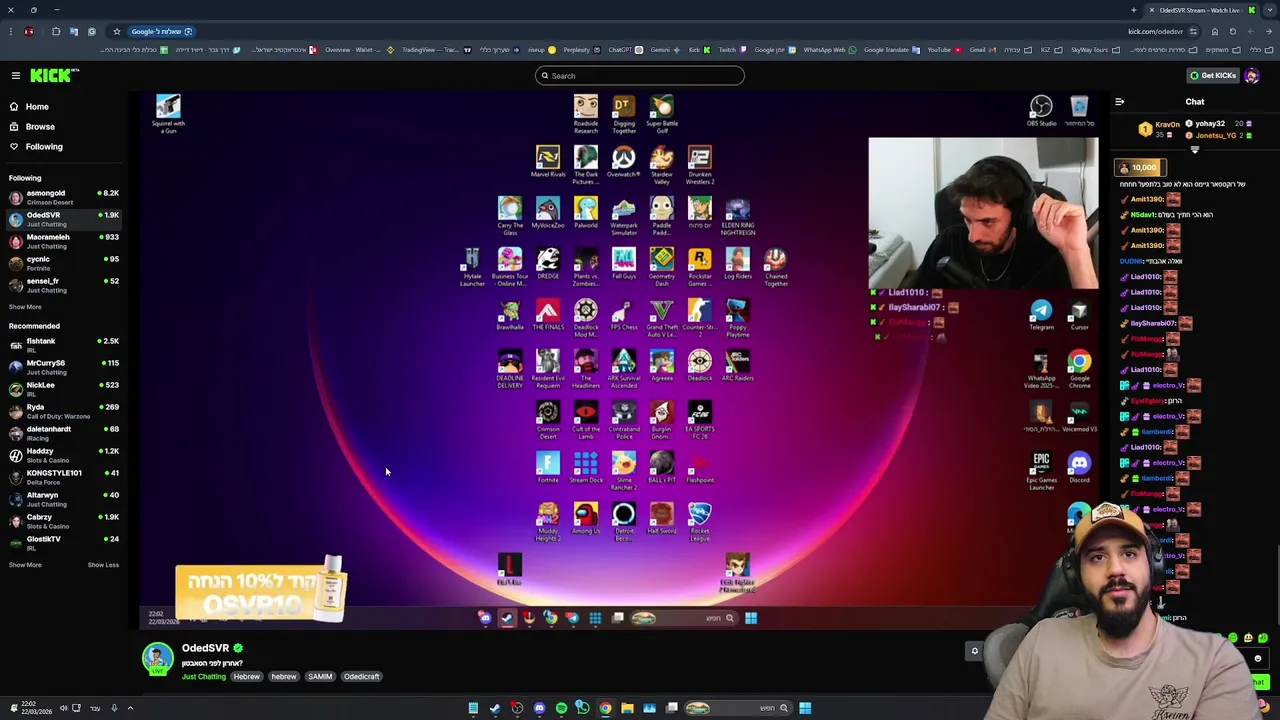Viewport: 1280px width, 720px height.
Task: Click the OdedSVR streamer avatar
Action: pos(157,657)
